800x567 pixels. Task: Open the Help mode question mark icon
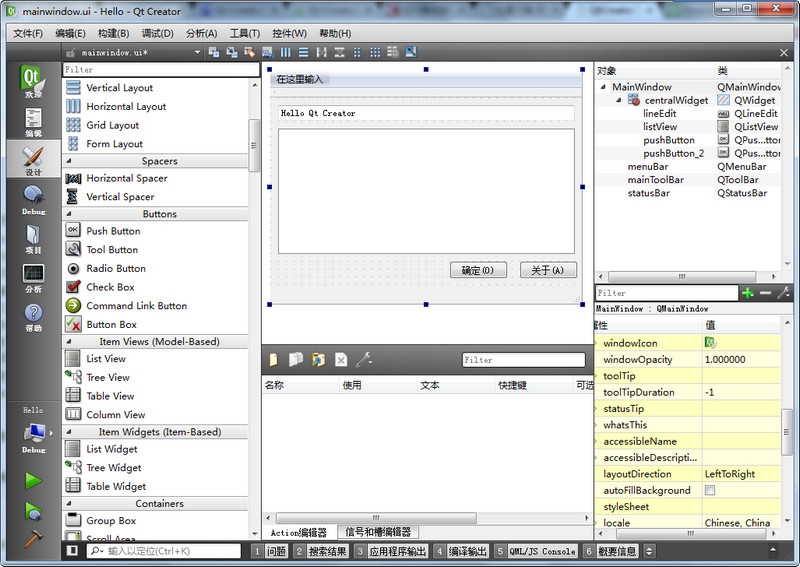[x=33, y=317]
